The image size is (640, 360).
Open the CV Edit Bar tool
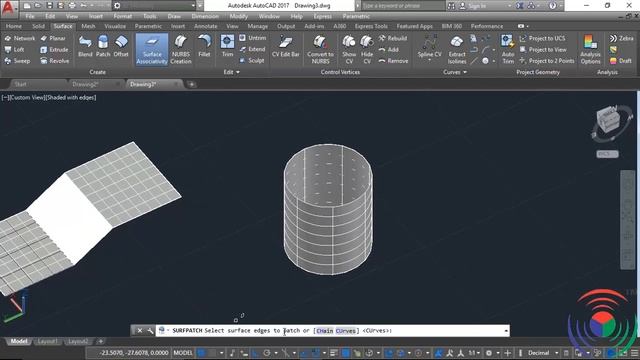pos(285,46)
